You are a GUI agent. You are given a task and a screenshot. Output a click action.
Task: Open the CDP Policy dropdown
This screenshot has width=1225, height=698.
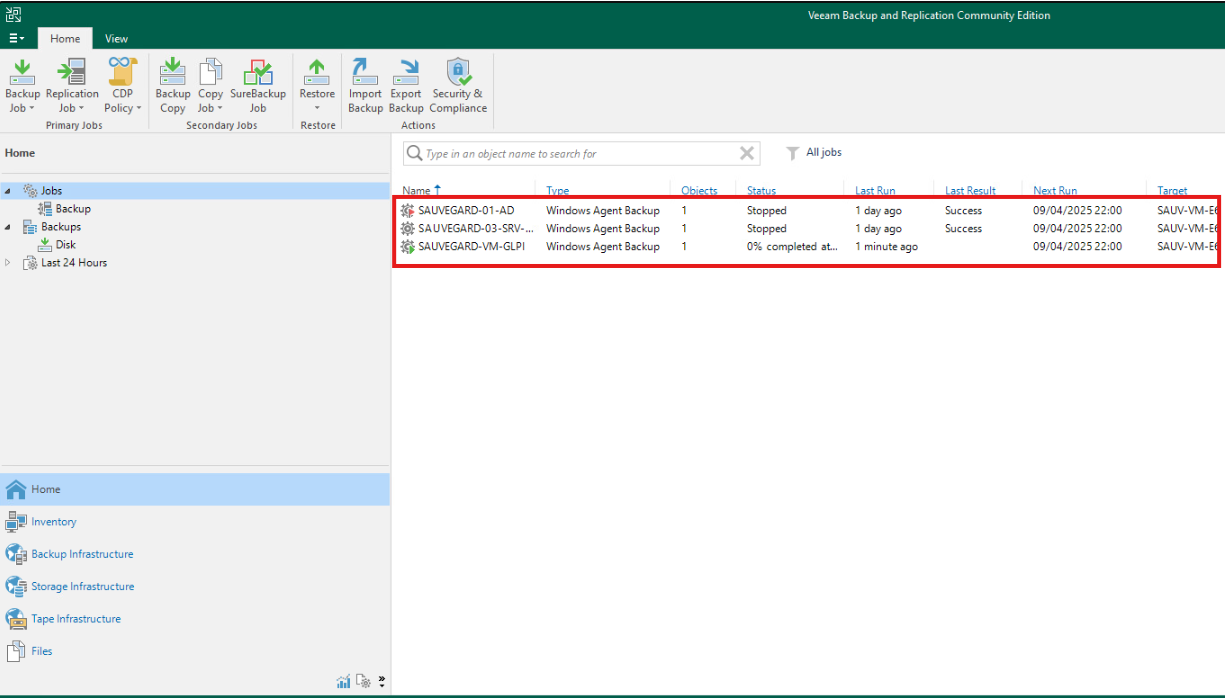coord(123,86)
